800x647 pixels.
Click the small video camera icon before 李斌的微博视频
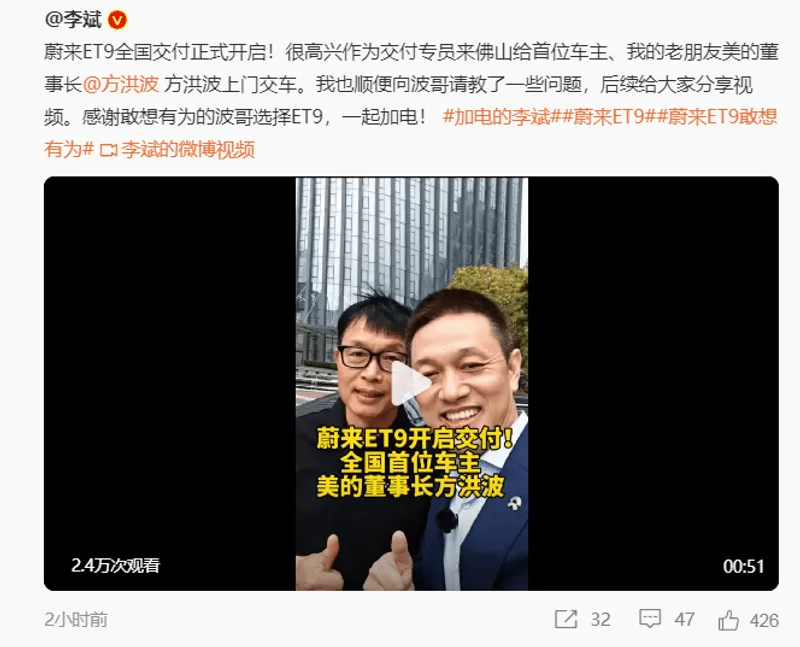[x=108, y=151]
